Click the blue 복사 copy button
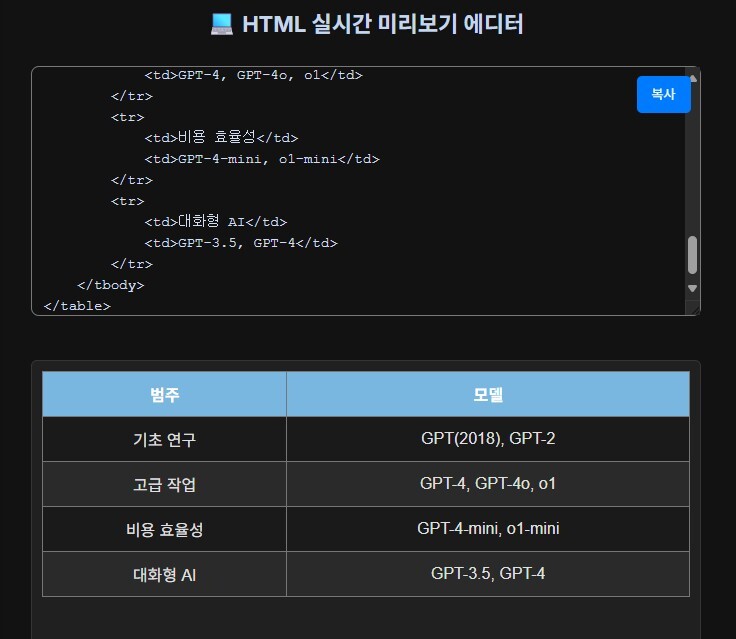The image size is (736, 639). click(663, 94)
